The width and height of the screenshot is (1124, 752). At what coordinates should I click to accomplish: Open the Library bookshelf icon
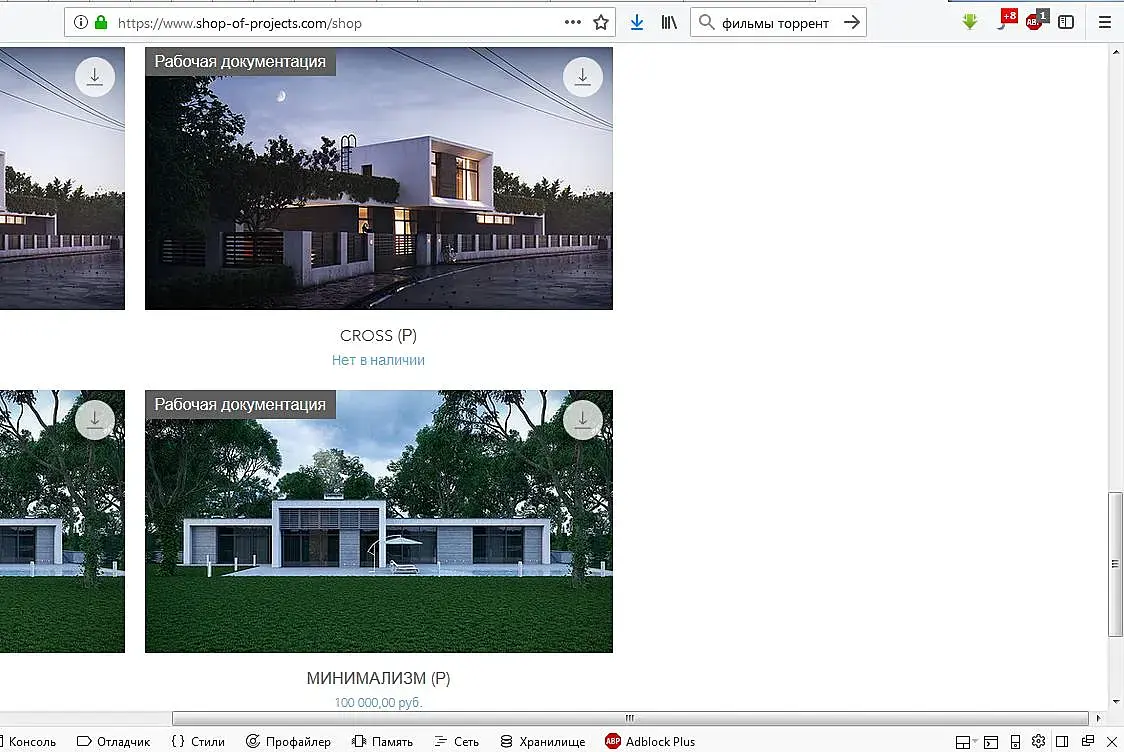(669, 22)
